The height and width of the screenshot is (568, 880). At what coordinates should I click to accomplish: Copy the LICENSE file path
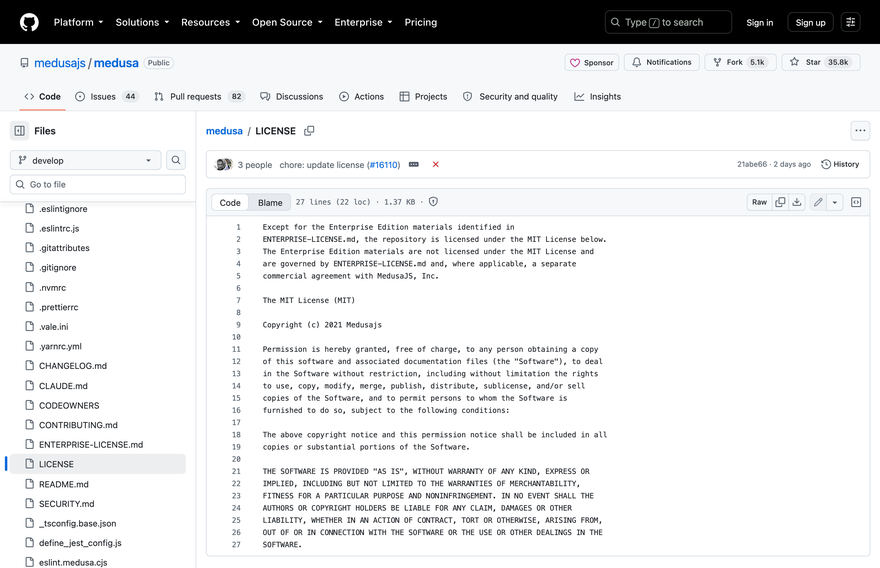click(x=309, y=131)
